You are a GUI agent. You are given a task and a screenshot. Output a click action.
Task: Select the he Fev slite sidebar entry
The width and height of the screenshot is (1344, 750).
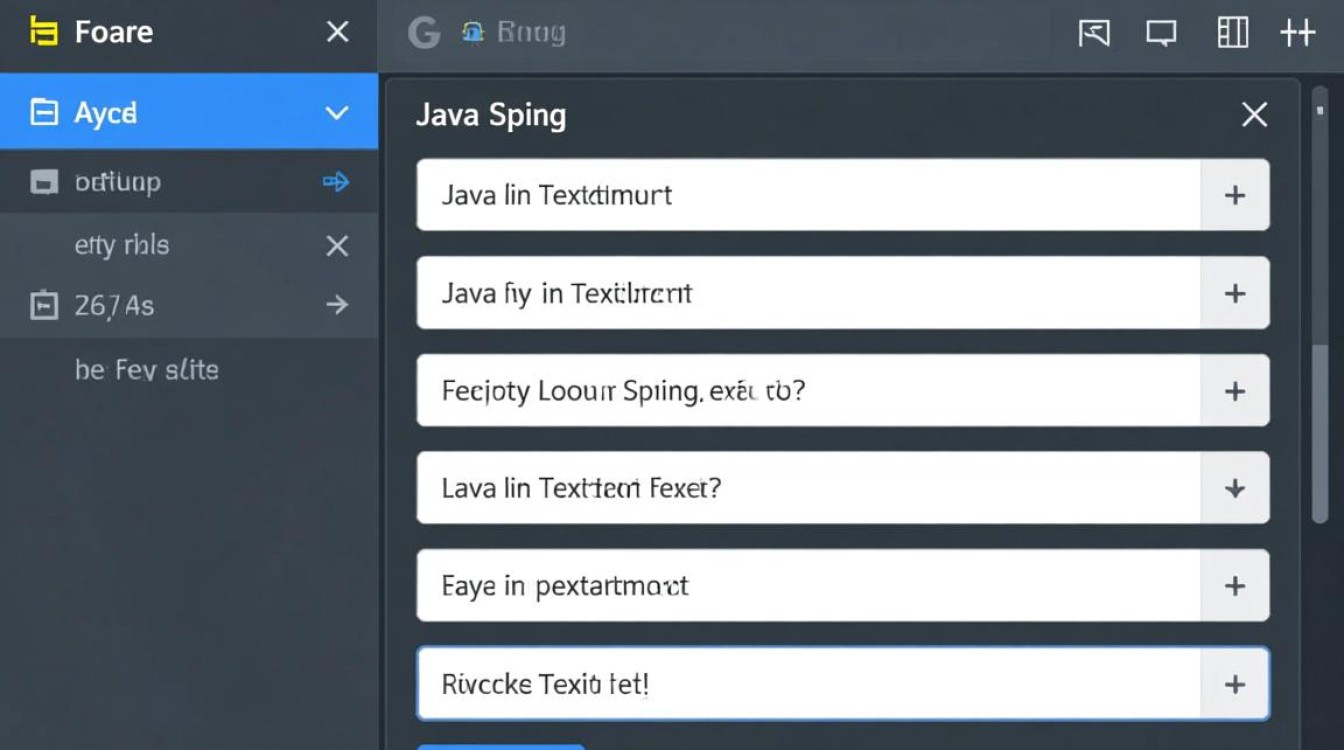click(x=146, y=370)
